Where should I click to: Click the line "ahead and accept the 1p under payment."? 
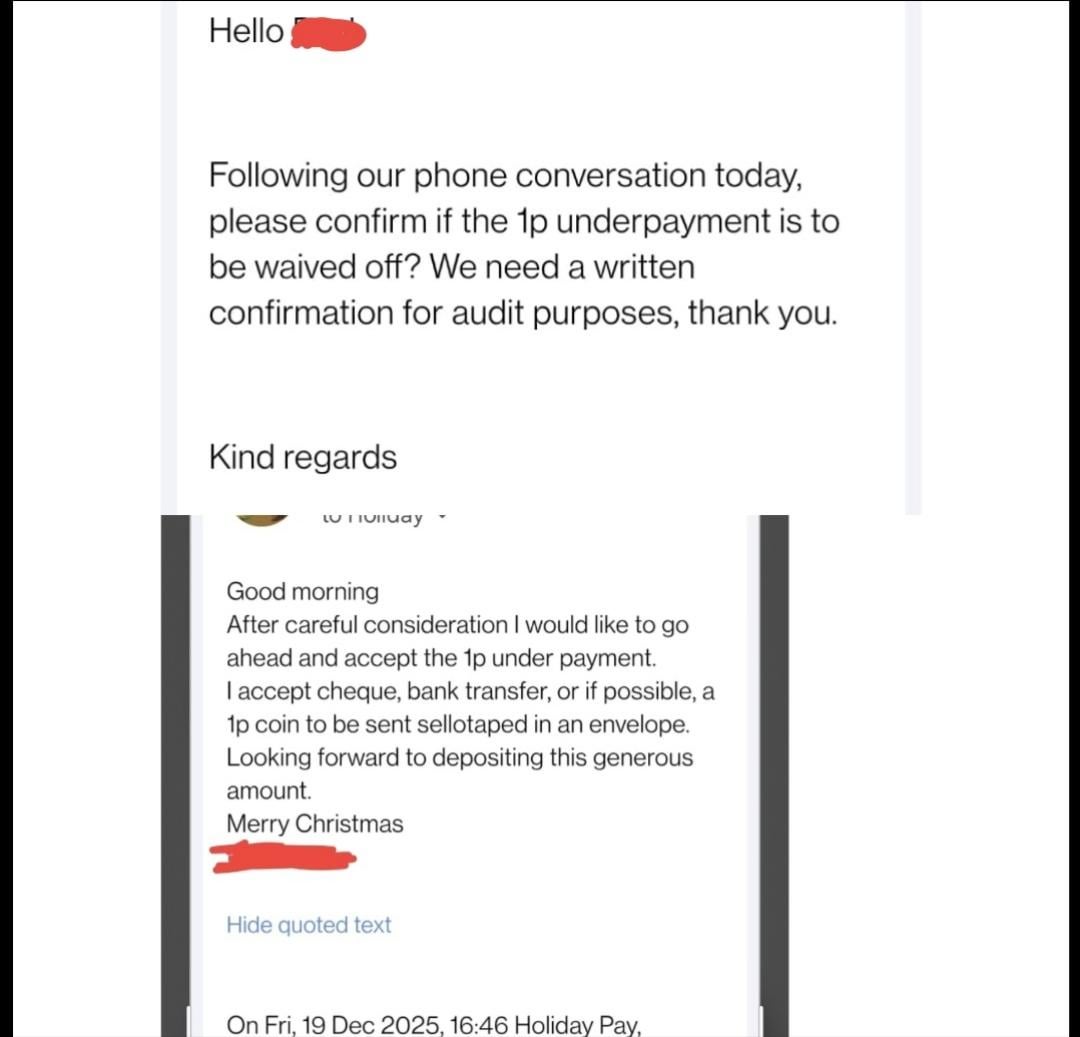440,658
